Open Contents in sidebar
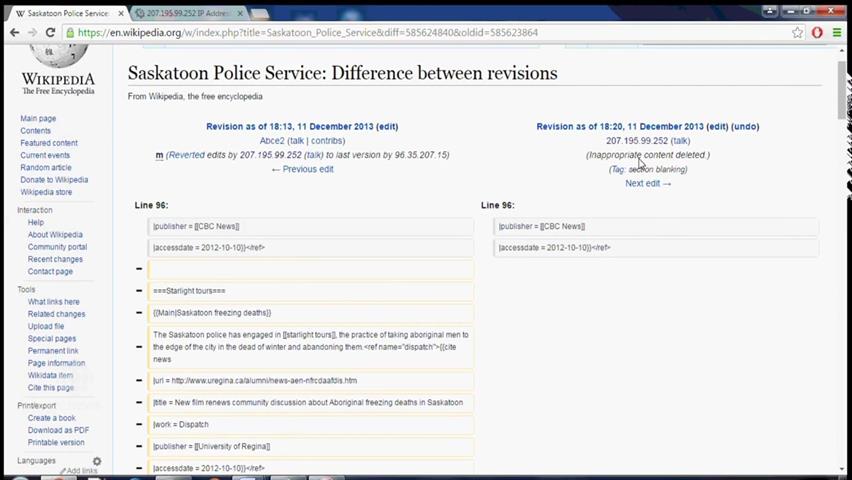This screenshot has height=480, width=852. tap(35, 130)
